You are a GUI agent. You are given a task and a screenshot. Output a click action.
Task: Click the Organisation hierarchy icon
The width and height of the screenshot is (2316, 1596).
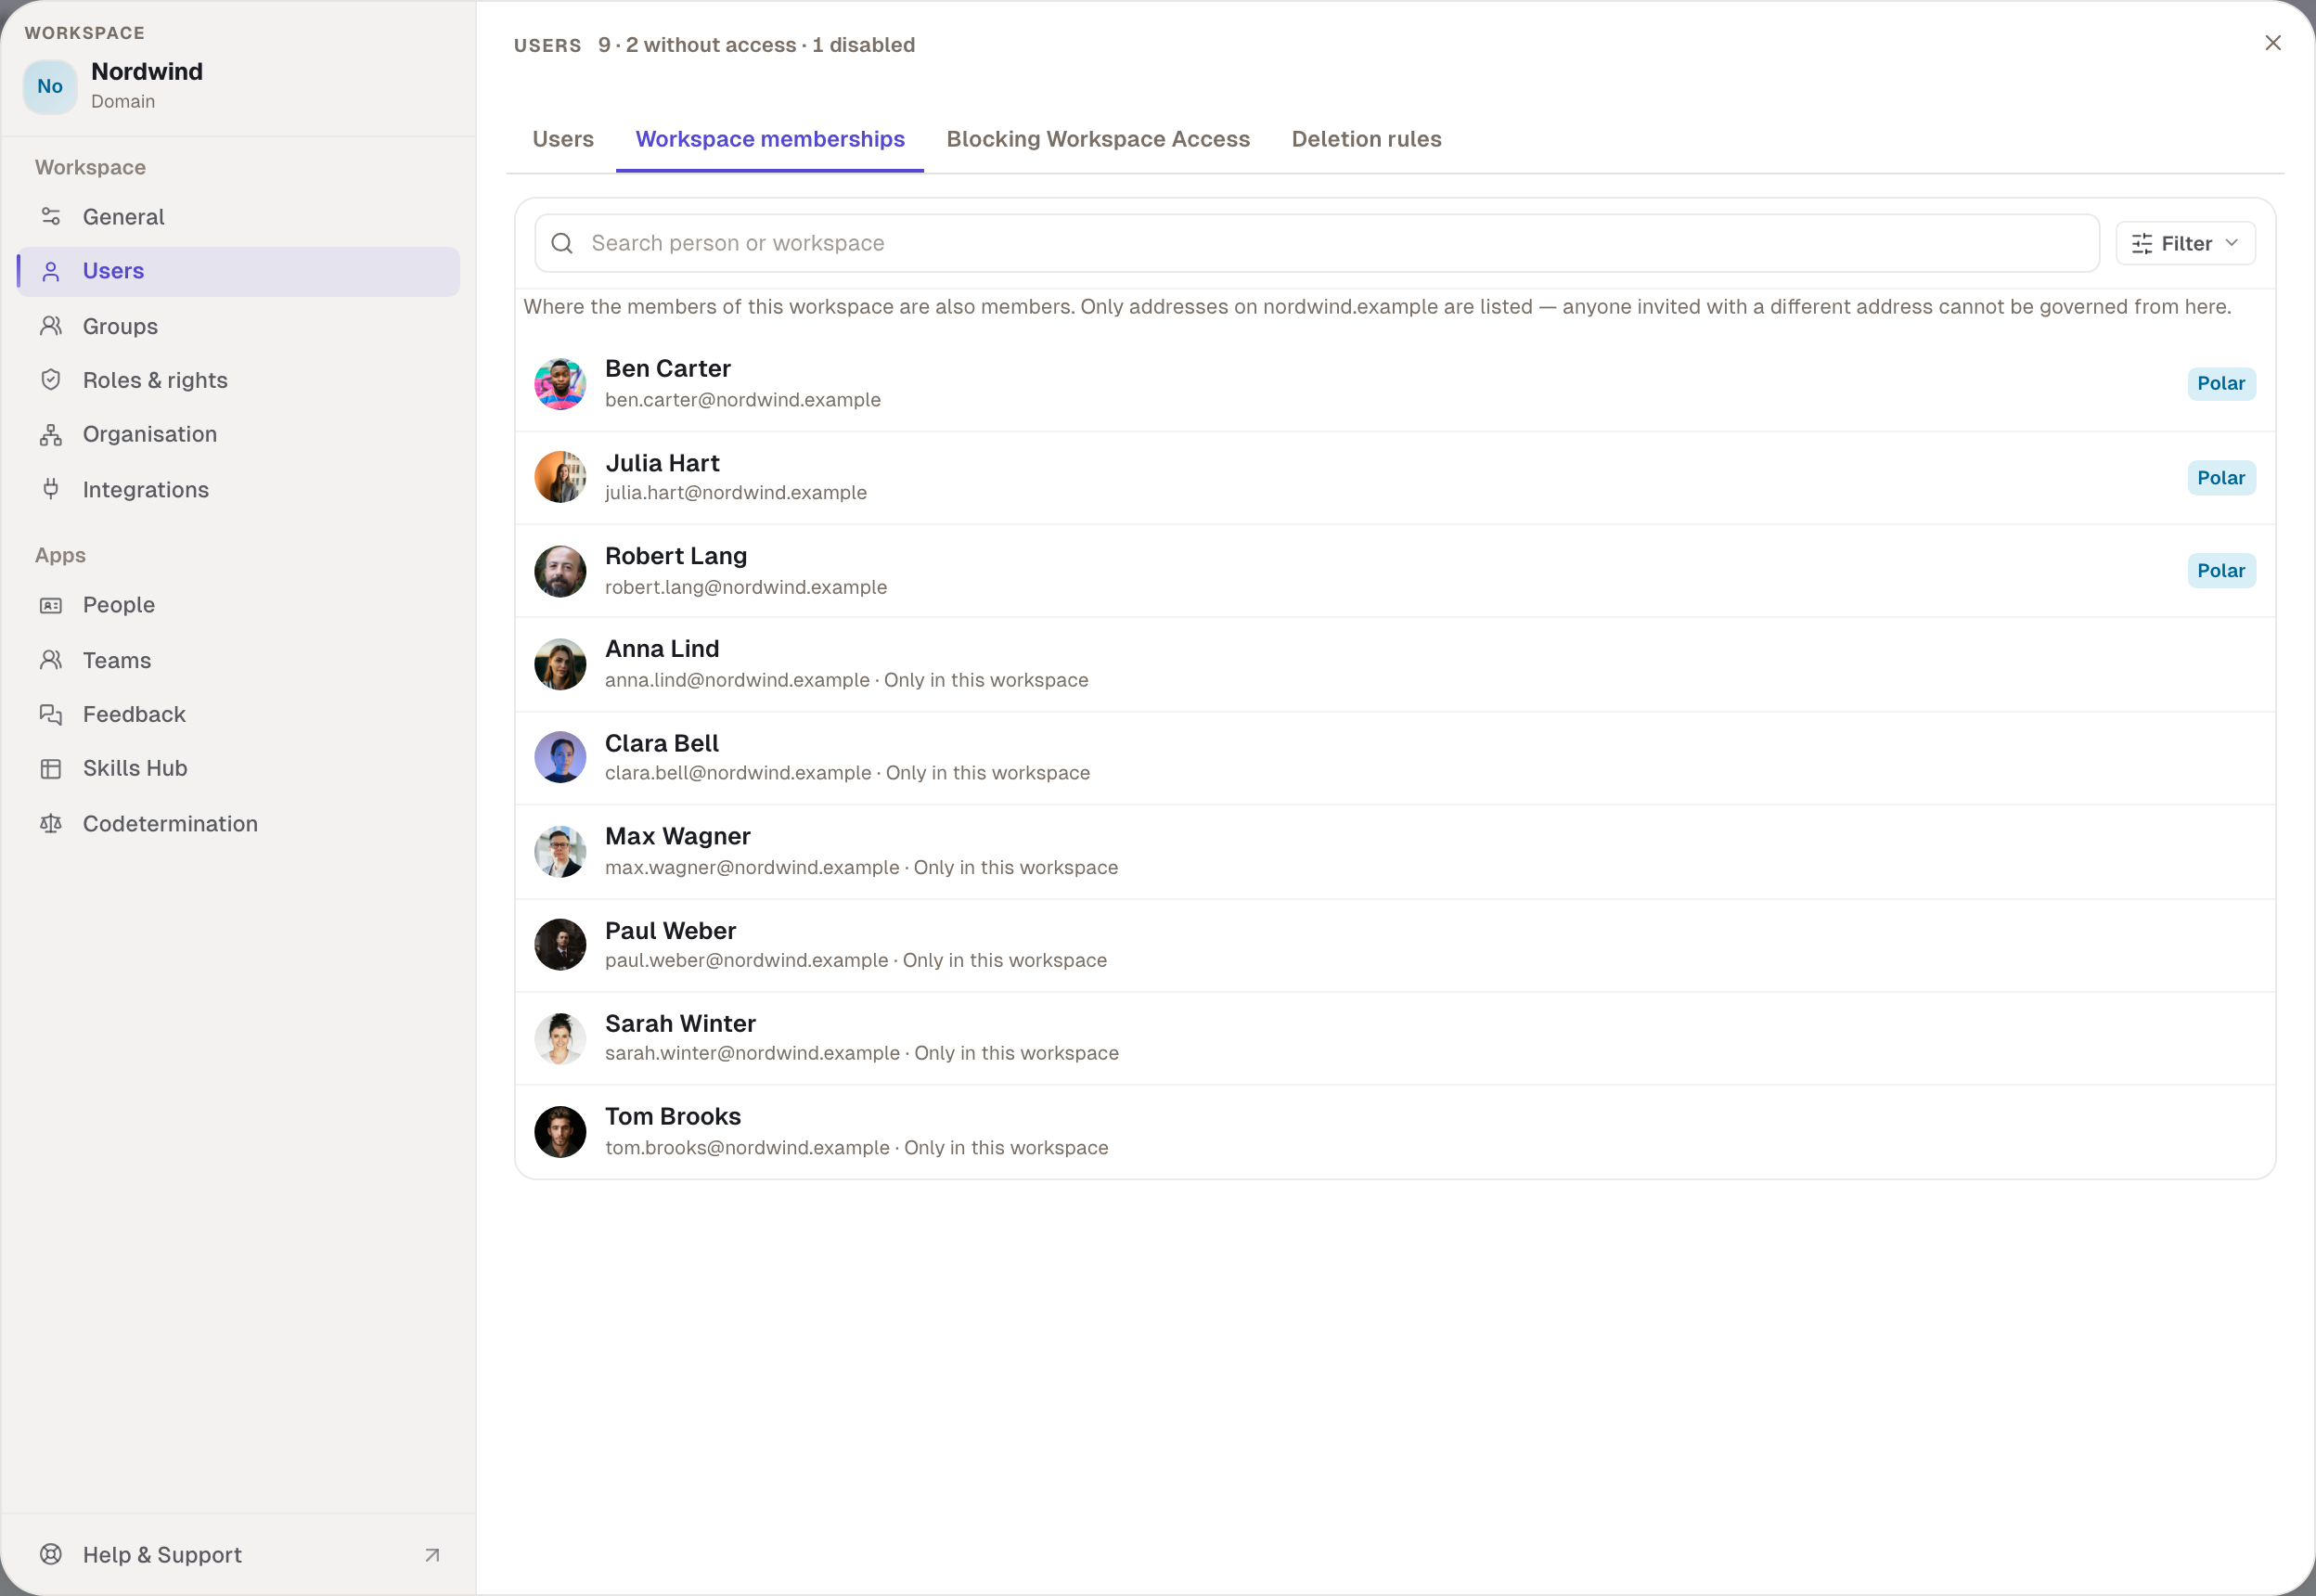(x=51, y=434)
